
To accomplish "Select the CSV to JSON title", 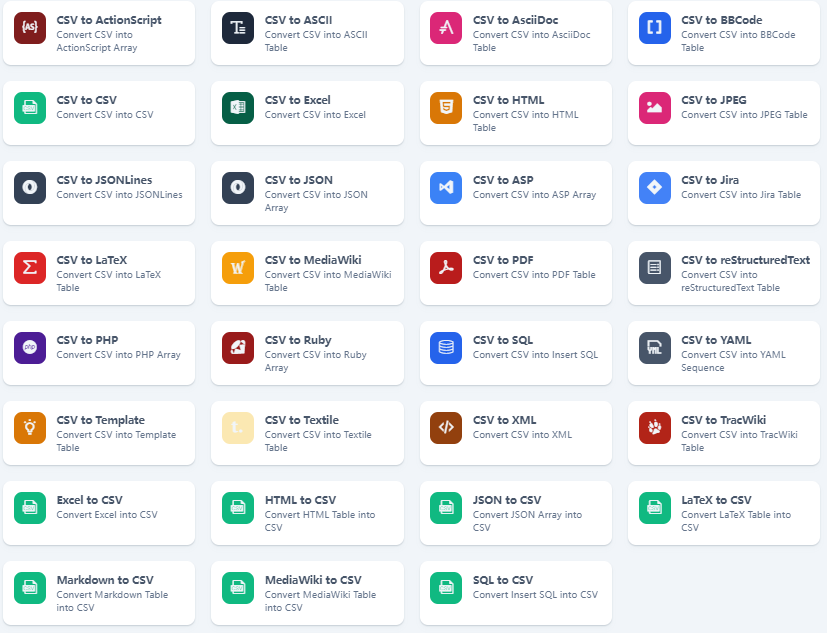I will [x=299, y=180].
